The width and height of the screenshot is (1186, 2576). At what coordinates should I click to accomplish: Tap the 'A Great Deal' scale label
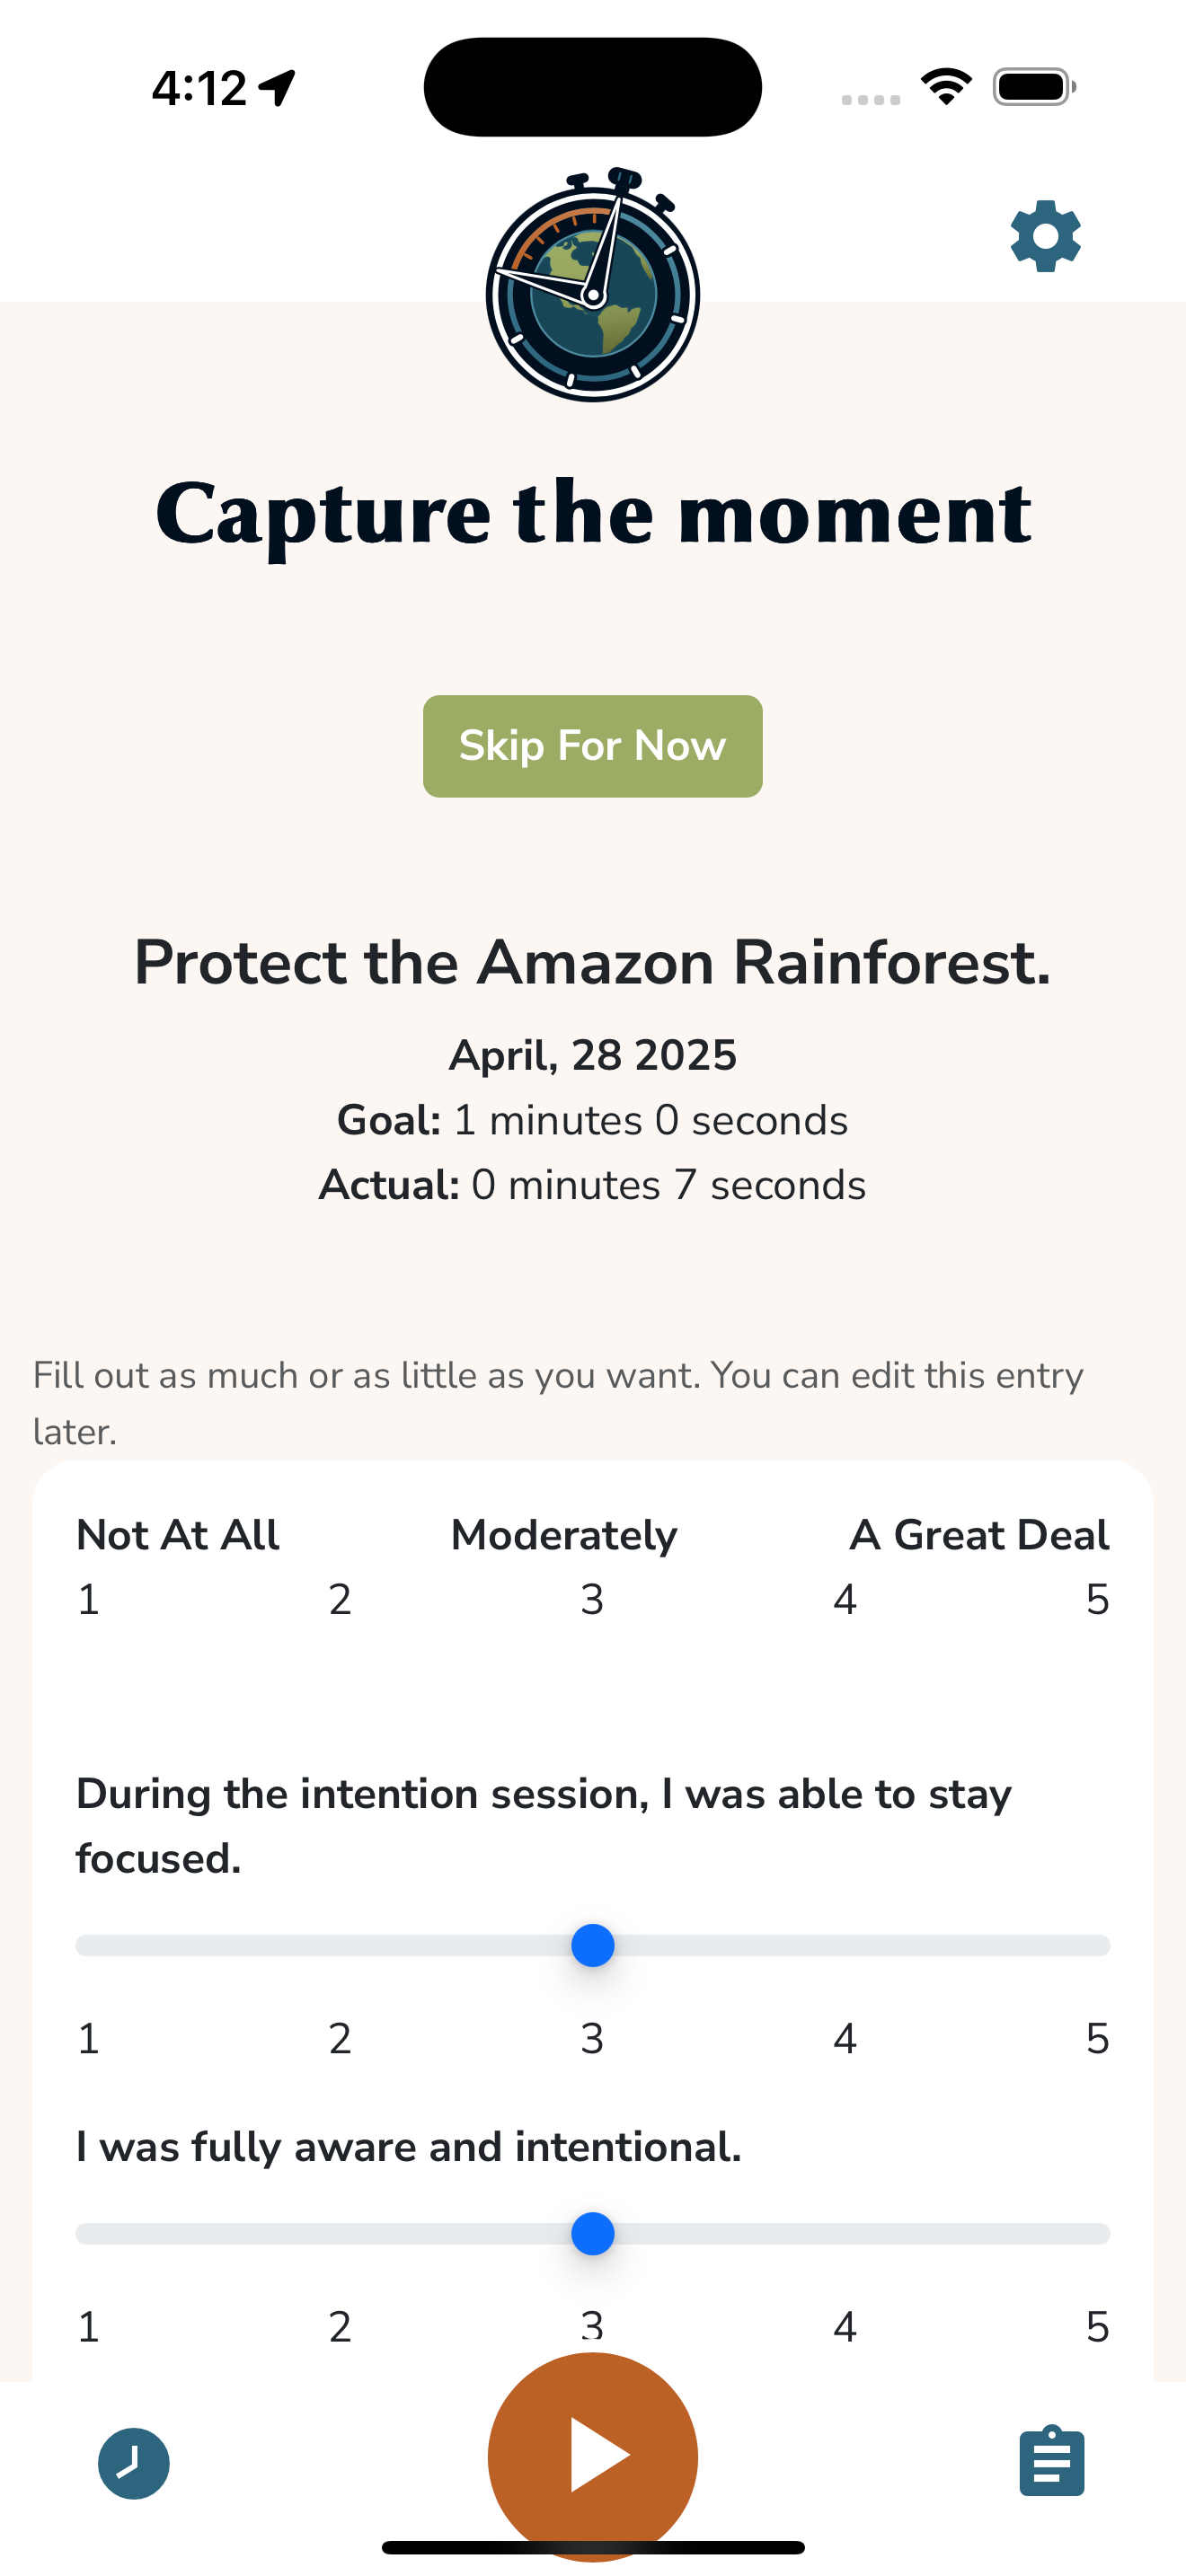[x=979, y=1535]
